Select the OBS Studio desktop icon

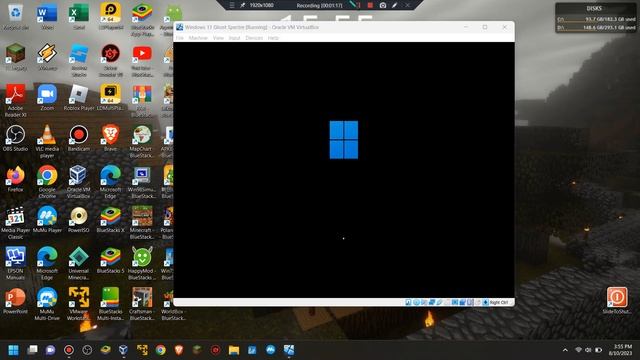point(16,138)
